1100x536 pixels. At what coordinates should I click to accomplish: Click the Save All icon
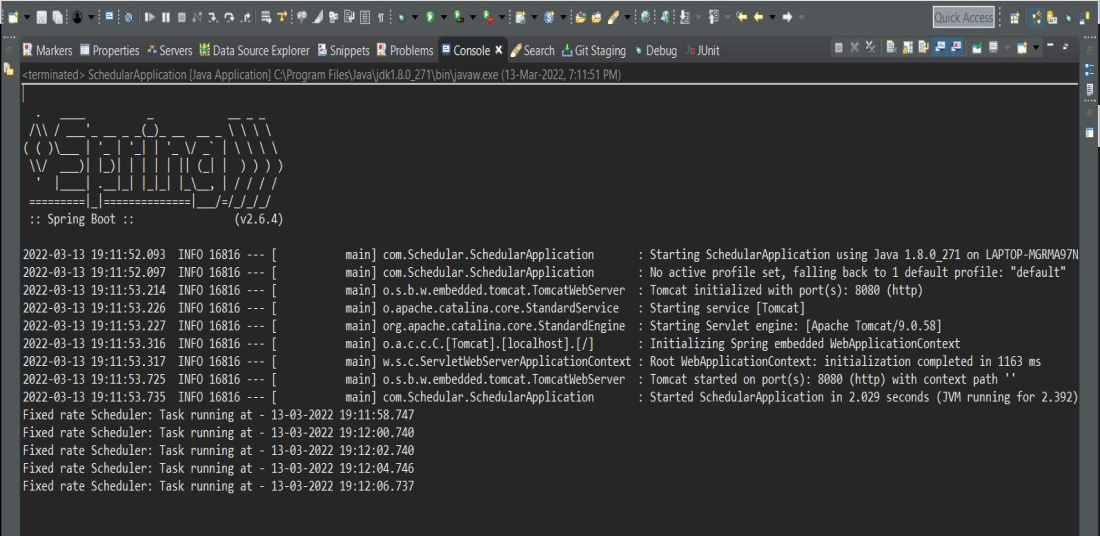57,17
